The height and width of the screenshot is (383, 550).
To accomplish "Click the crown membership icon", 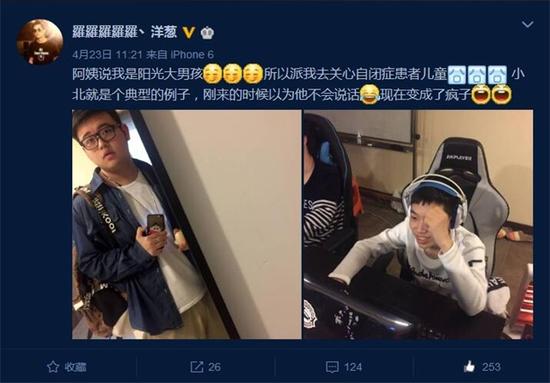I will click(x=207, y=33).
